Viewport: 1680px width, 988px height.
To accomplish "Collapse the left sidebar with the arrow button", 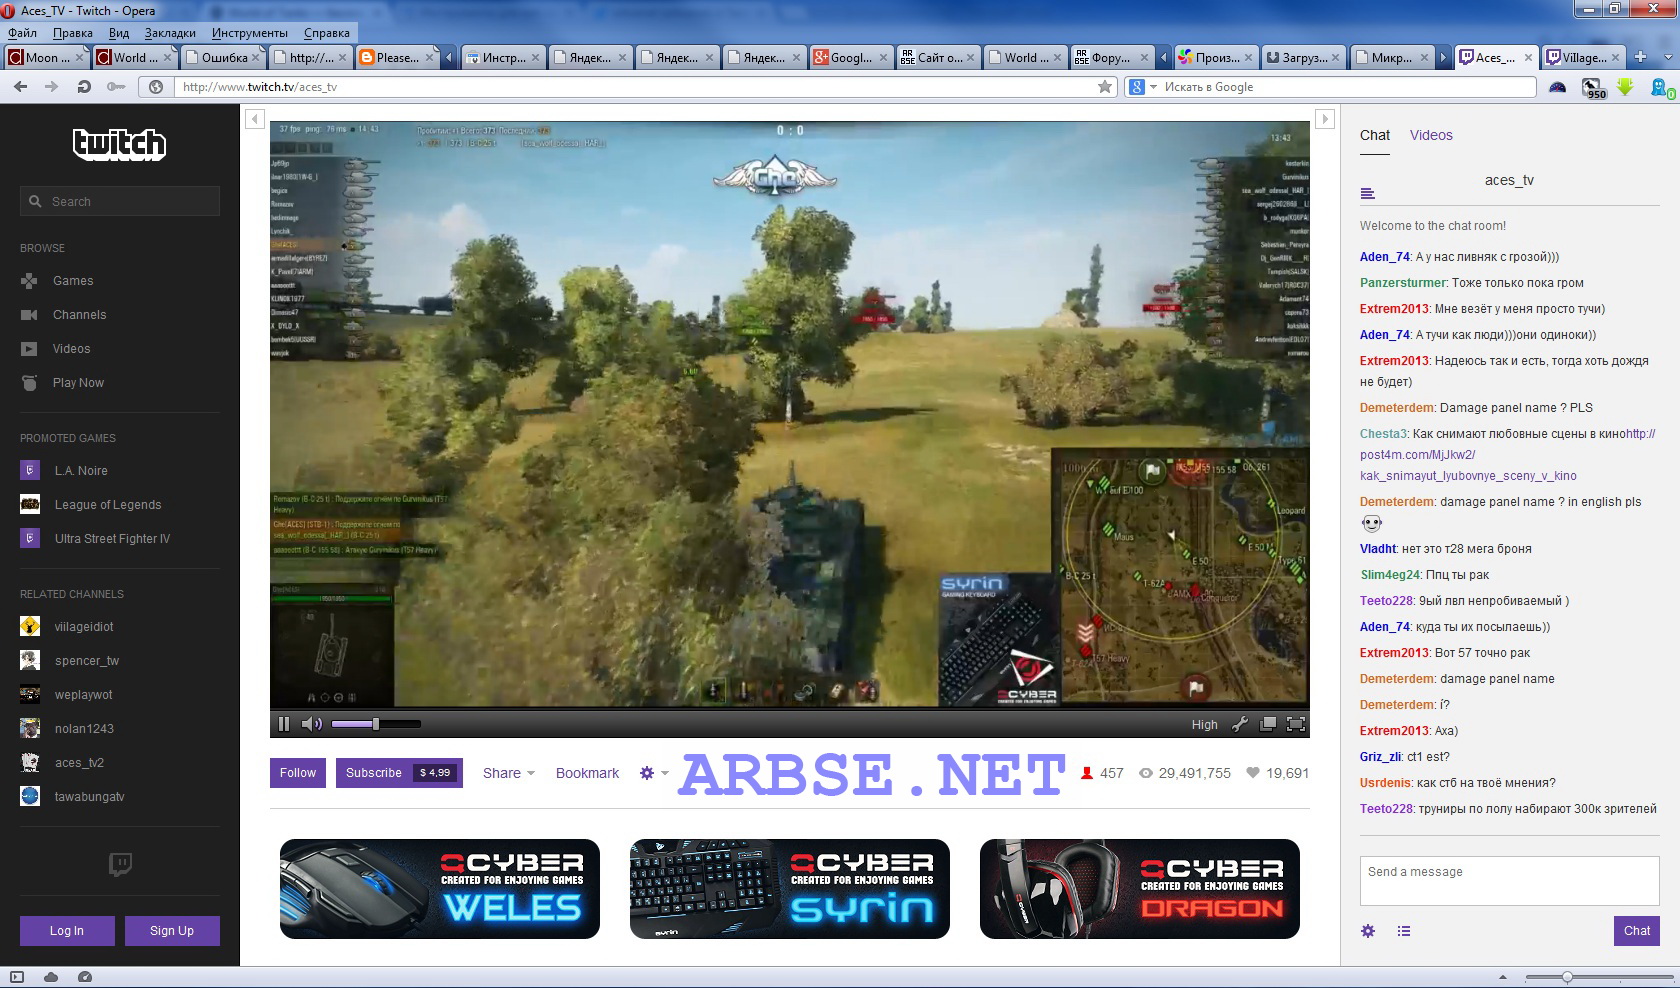I will (x=255, y=119).
